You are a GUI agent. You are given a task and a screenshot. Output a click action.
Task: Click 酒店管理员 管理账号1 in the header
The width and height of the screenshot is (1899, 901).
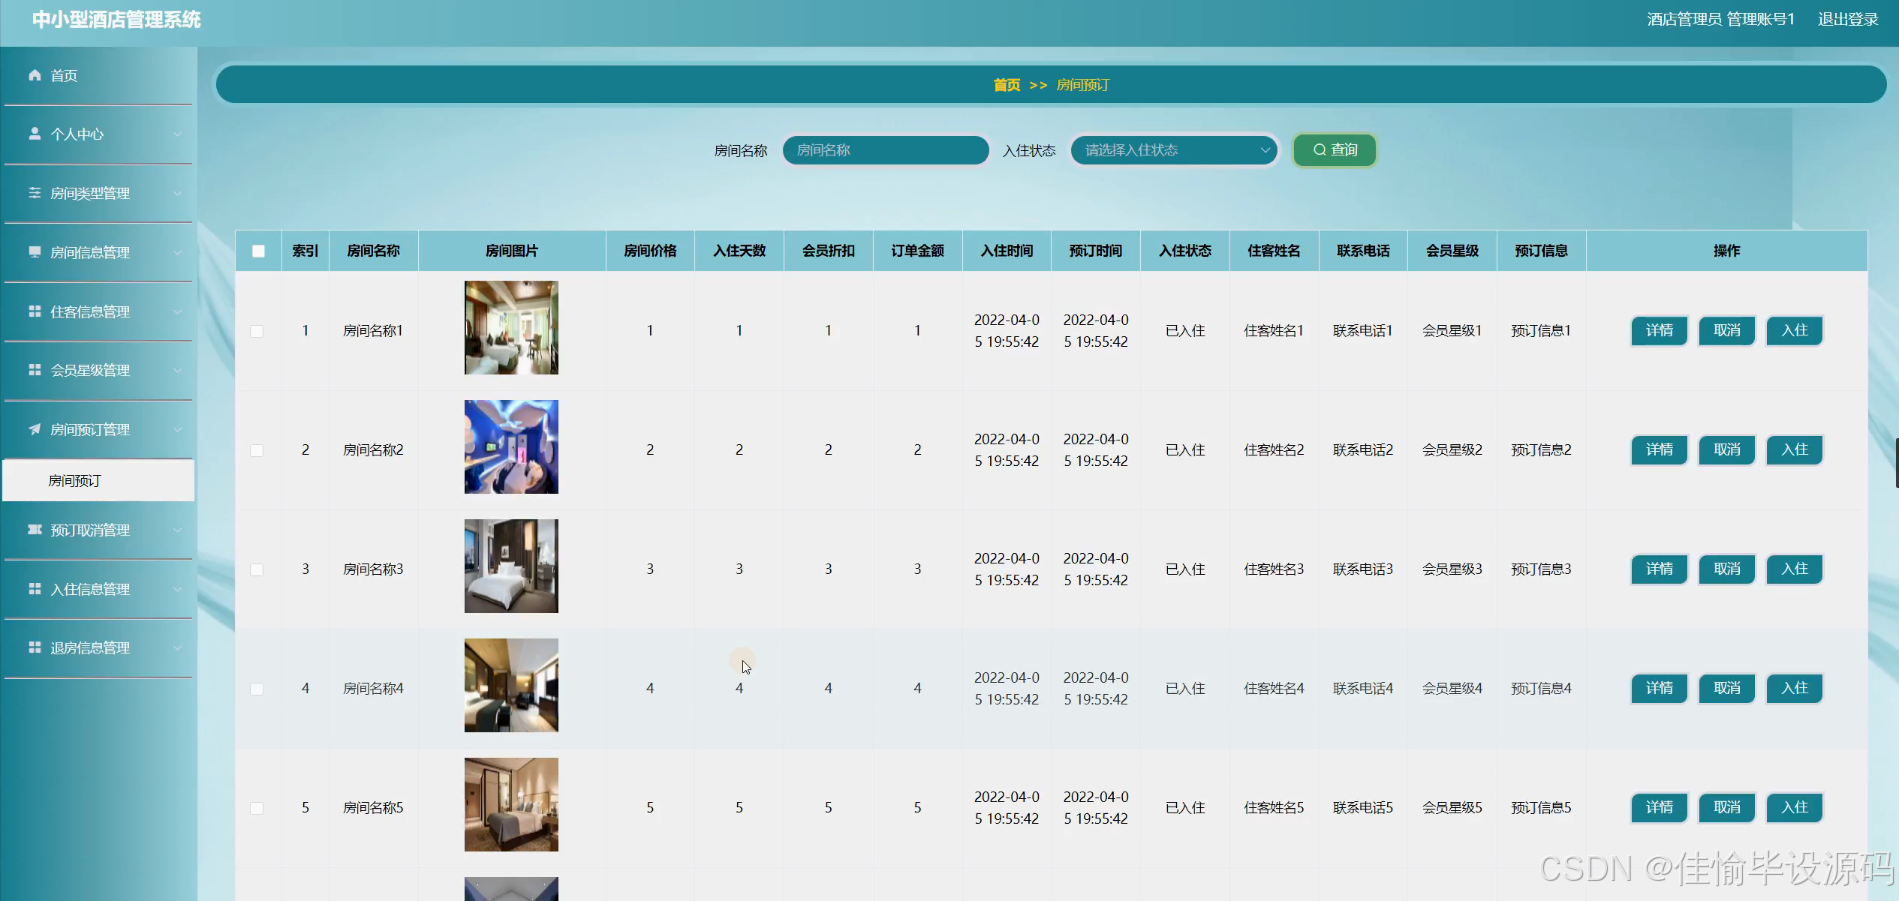pyautogui.click(x=1721, y=19)
